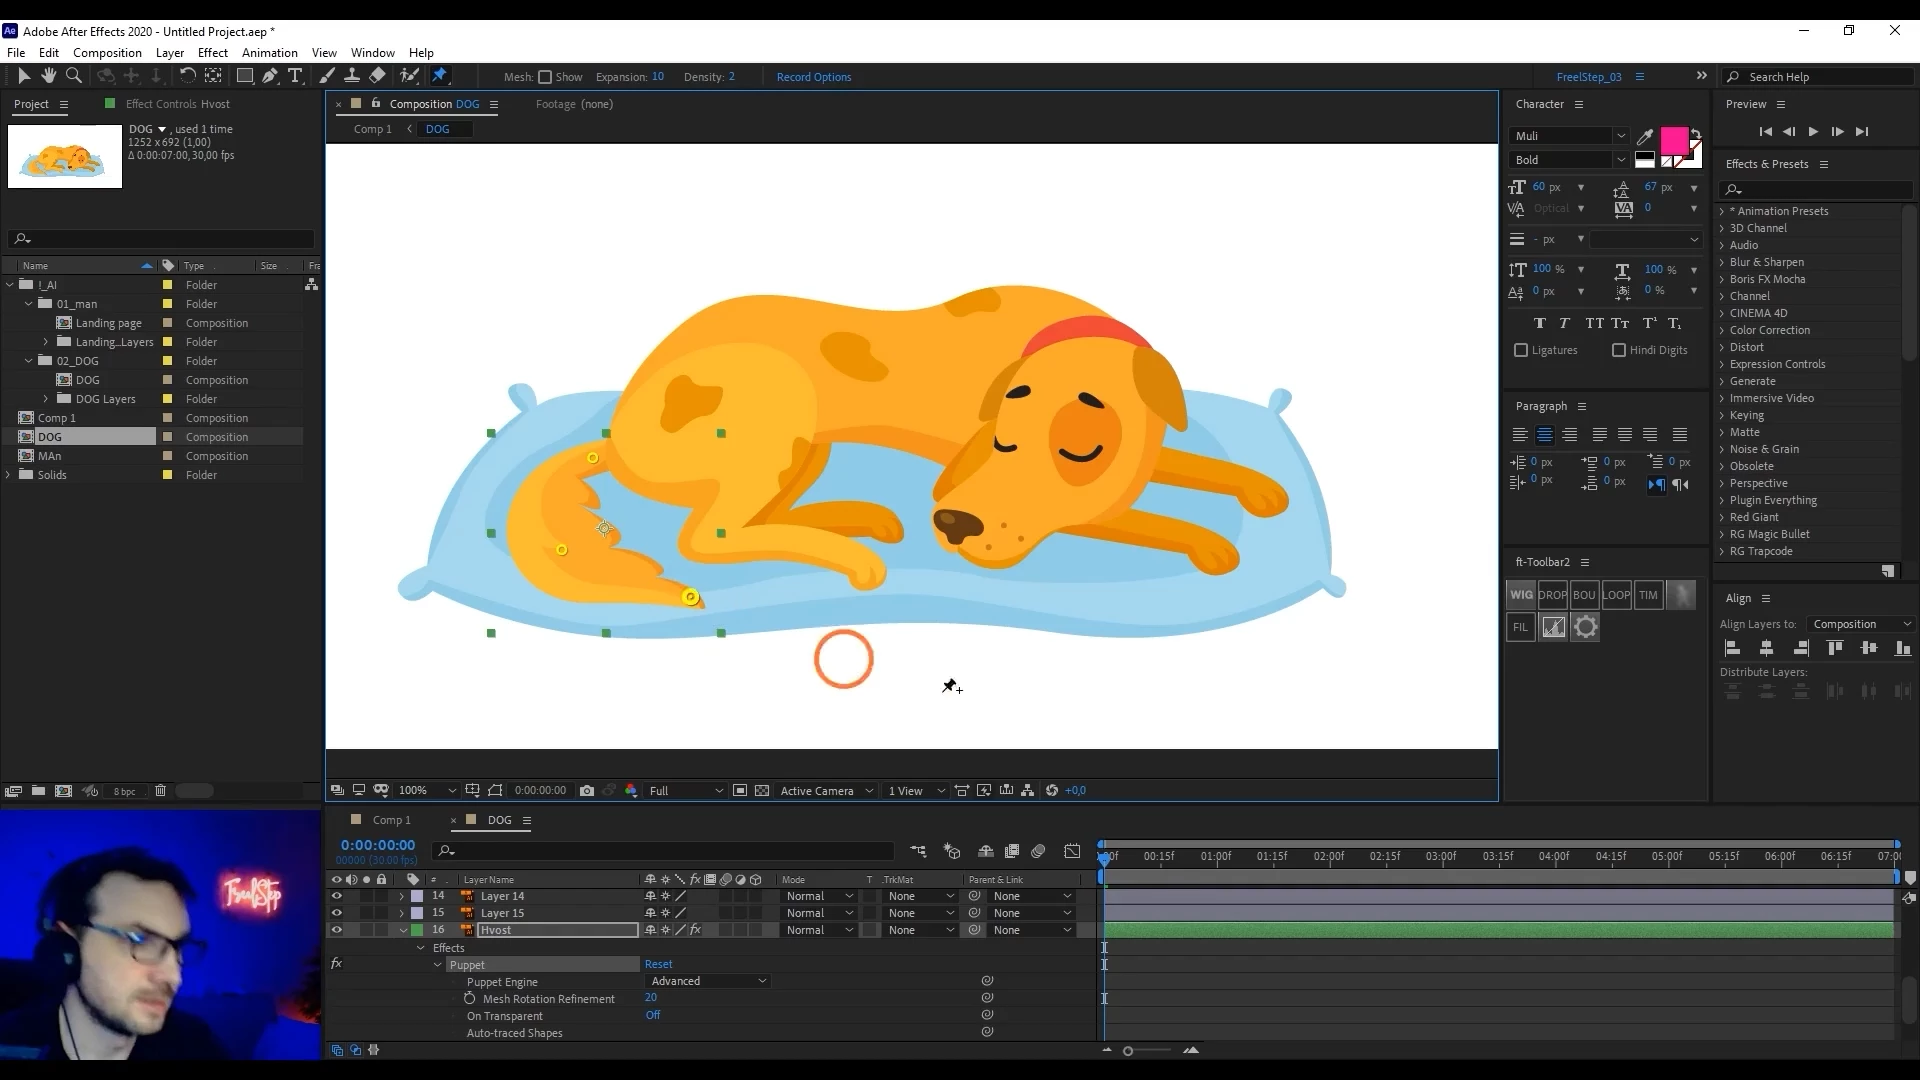The width and height of the screenshot is (1920, 1080).
Task: Open Align Layers to Composition dropdown
Action: tap(1861, 624)
